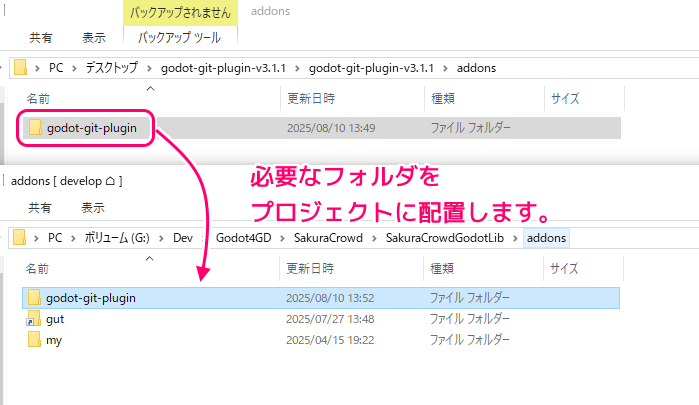Open the 共有 tab in the upper window
The image size is (699, 405).
(41, 37)
